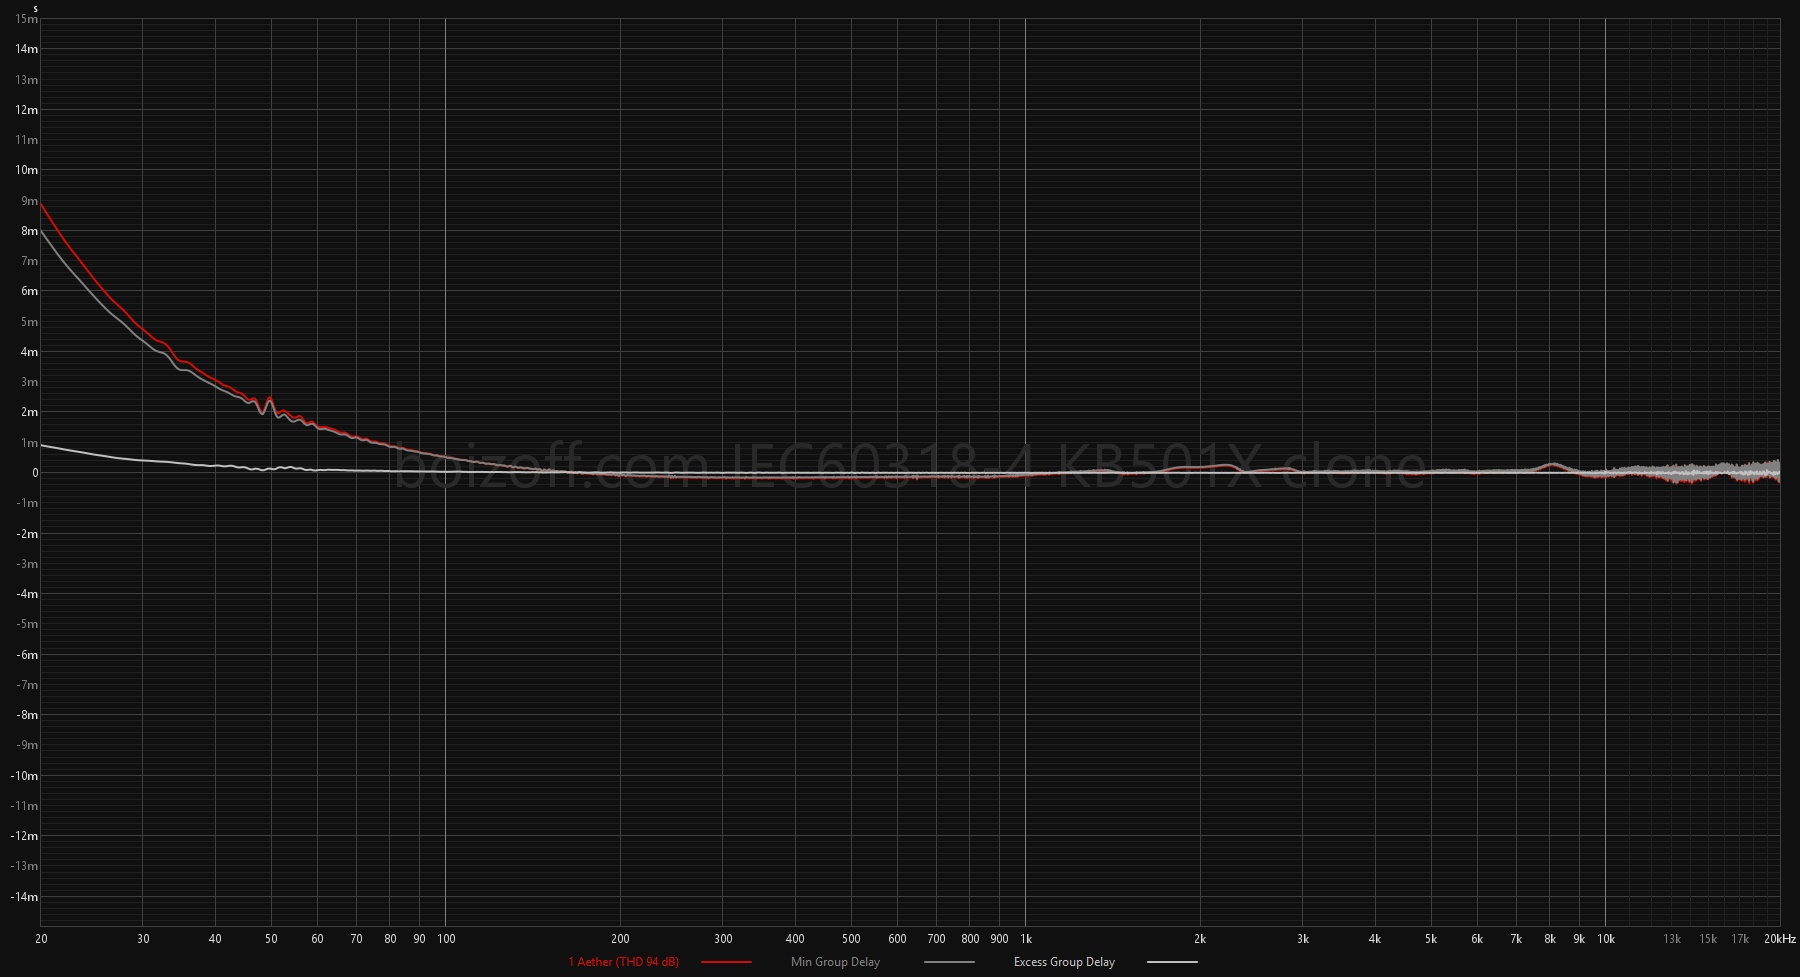Click the '1 Aether (THD 94 dB)' legend label
The width and height of the screenshot is (1800, 977).
tap(623, 962)
